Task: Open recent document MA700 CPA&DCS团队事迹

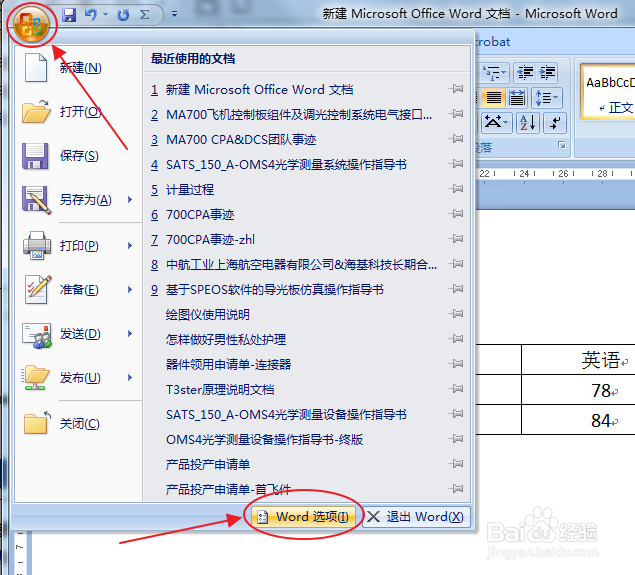Action: (307, 140)
